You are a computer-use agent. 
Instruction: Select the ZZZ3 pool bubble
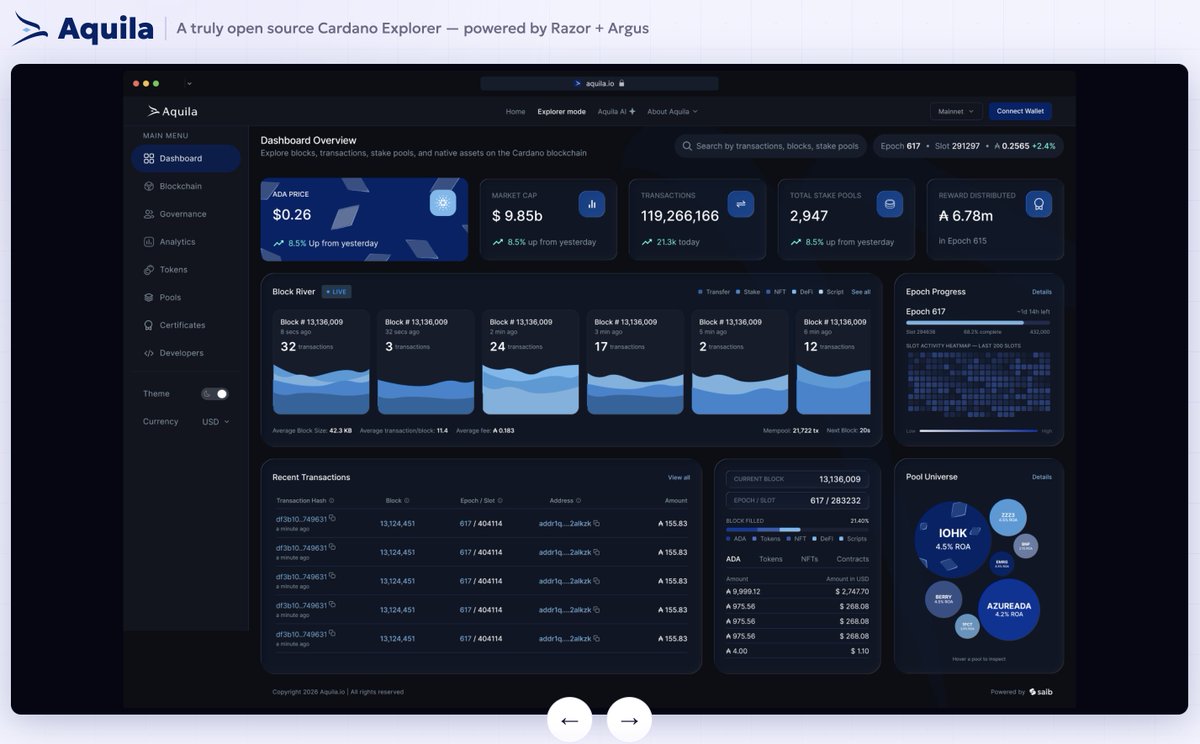click(1008, 518)
